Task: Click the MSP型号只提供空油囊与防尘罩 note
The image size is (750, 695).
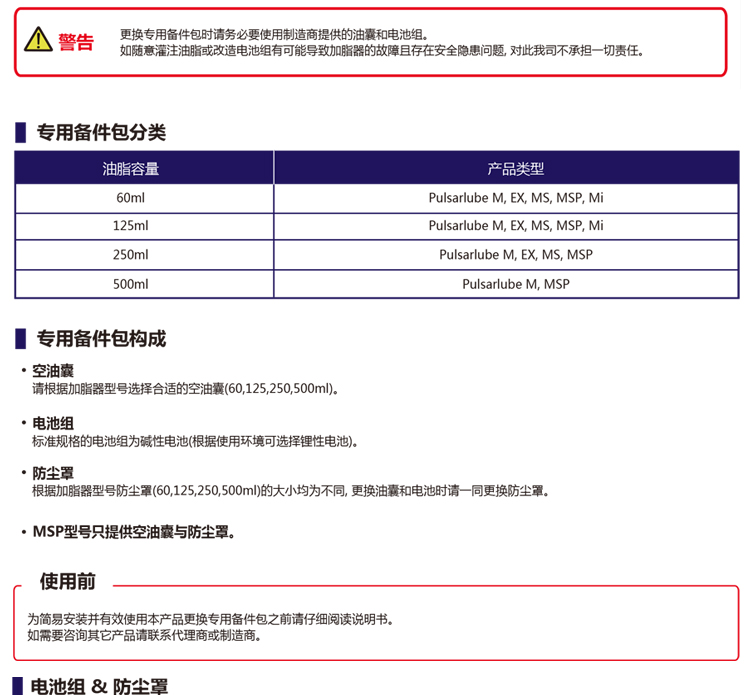Action: tap(134, 532)
